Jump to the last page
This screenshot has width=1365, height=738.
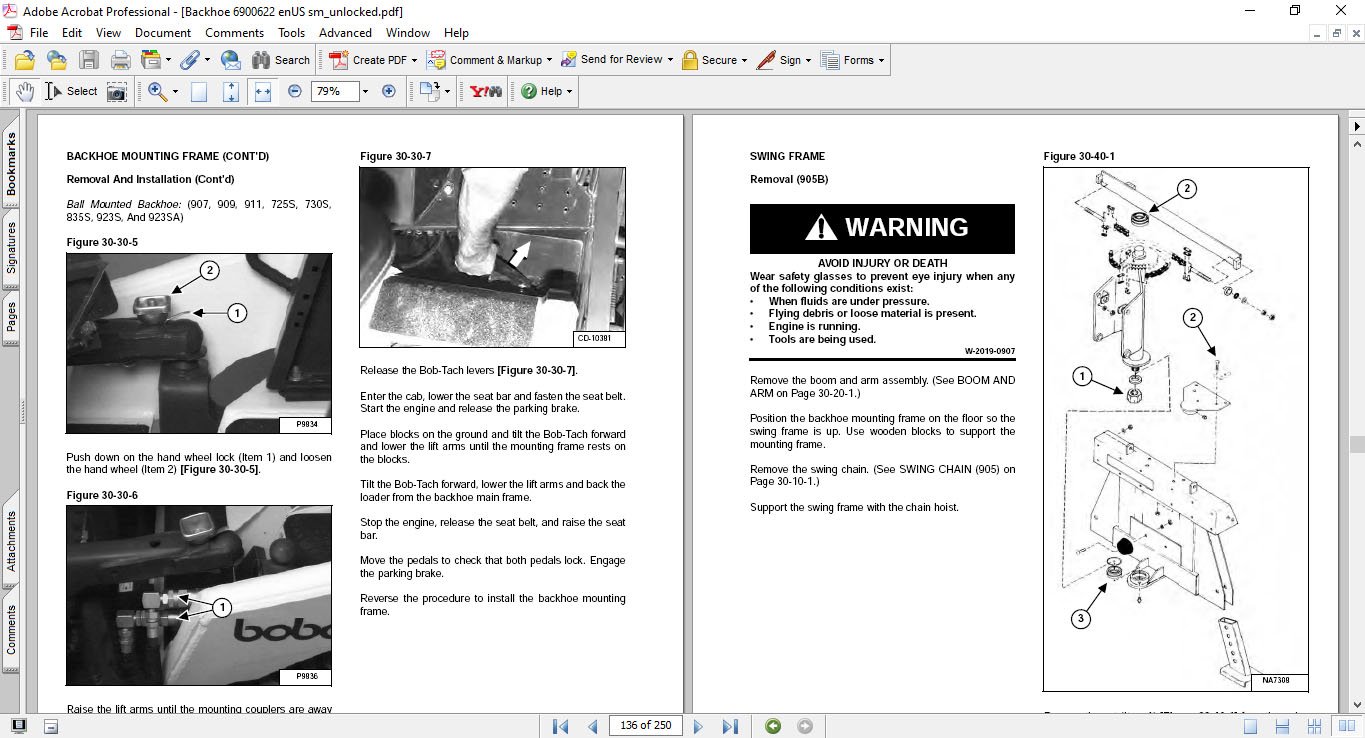[x=730, y=726]
